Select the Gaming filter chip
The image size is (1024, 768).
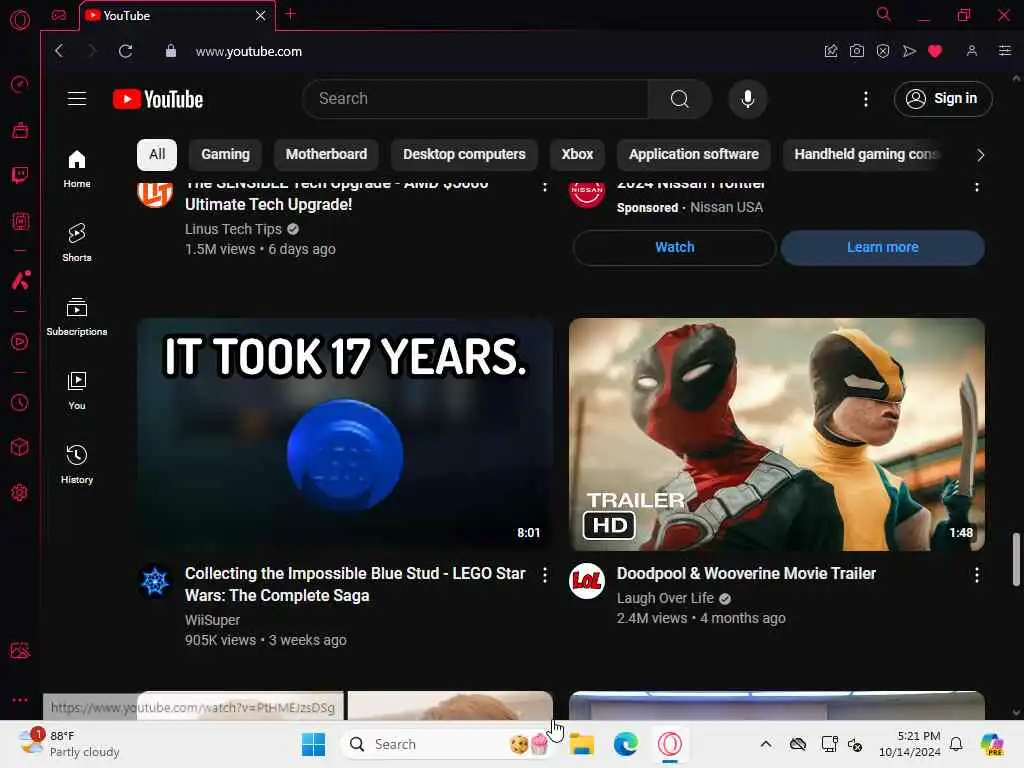pos(225,155)
